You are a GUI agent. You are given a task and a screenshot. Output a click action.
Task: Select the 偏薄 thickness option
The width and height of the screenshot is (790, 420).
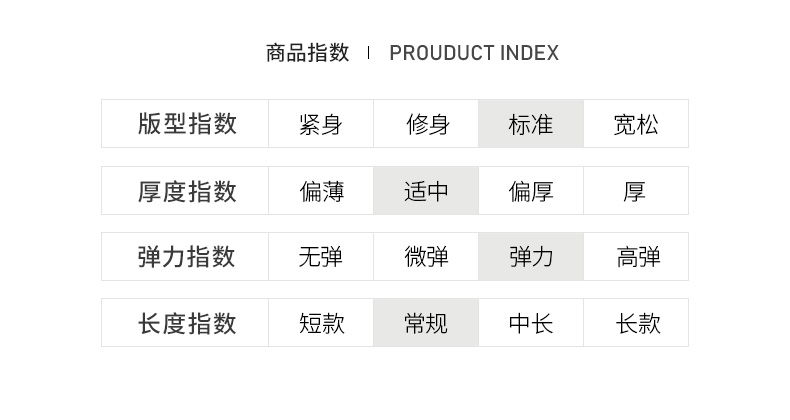pos(320,191)
